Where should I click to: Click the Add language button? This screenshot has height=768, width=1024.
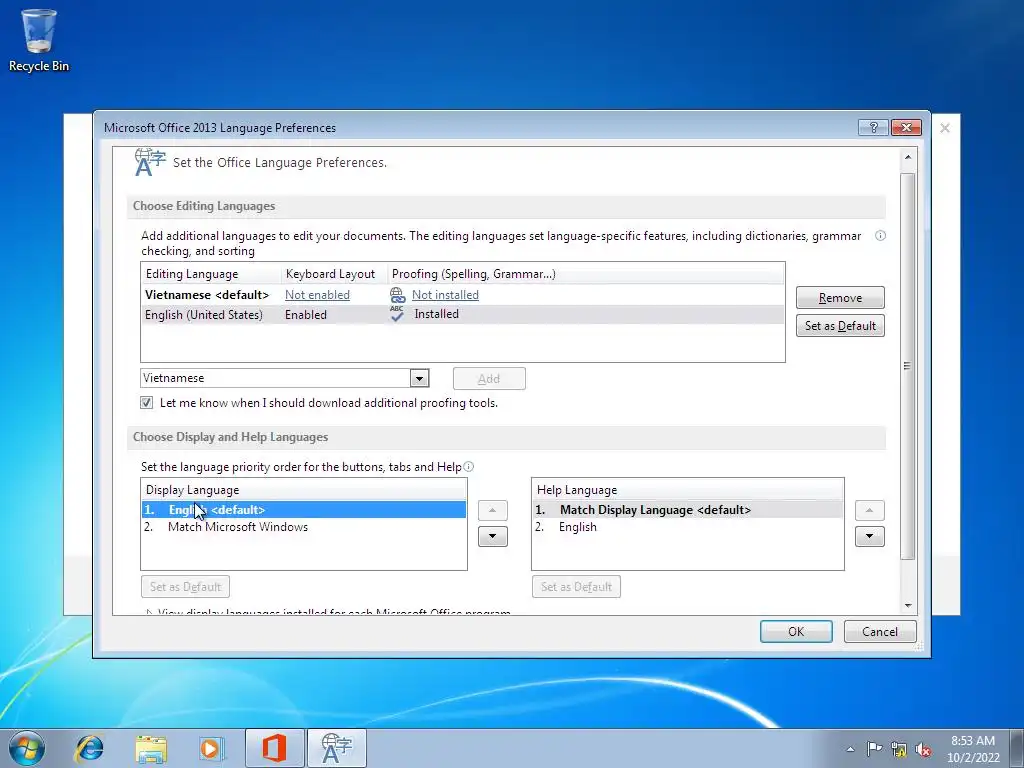[x=489, y=379]
